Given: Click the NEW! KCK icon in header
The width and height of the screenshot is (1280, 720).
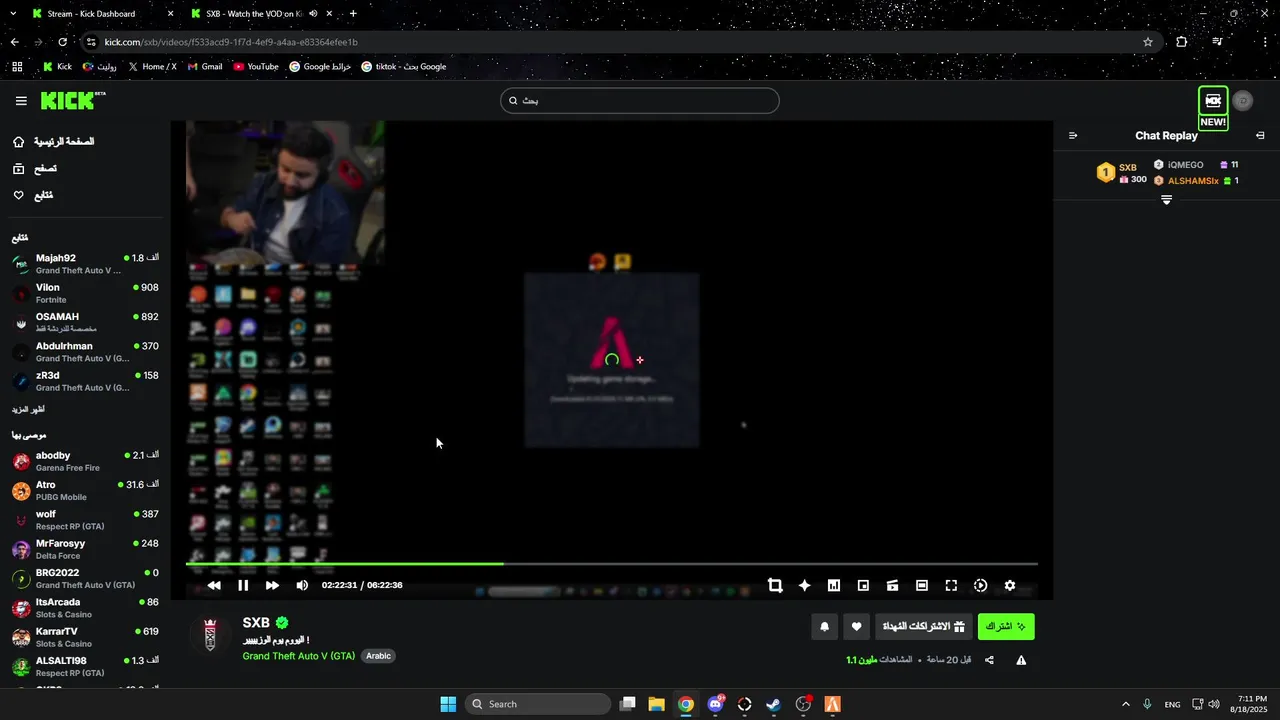Looking at the screenshot, I should tap(1213, 108).
